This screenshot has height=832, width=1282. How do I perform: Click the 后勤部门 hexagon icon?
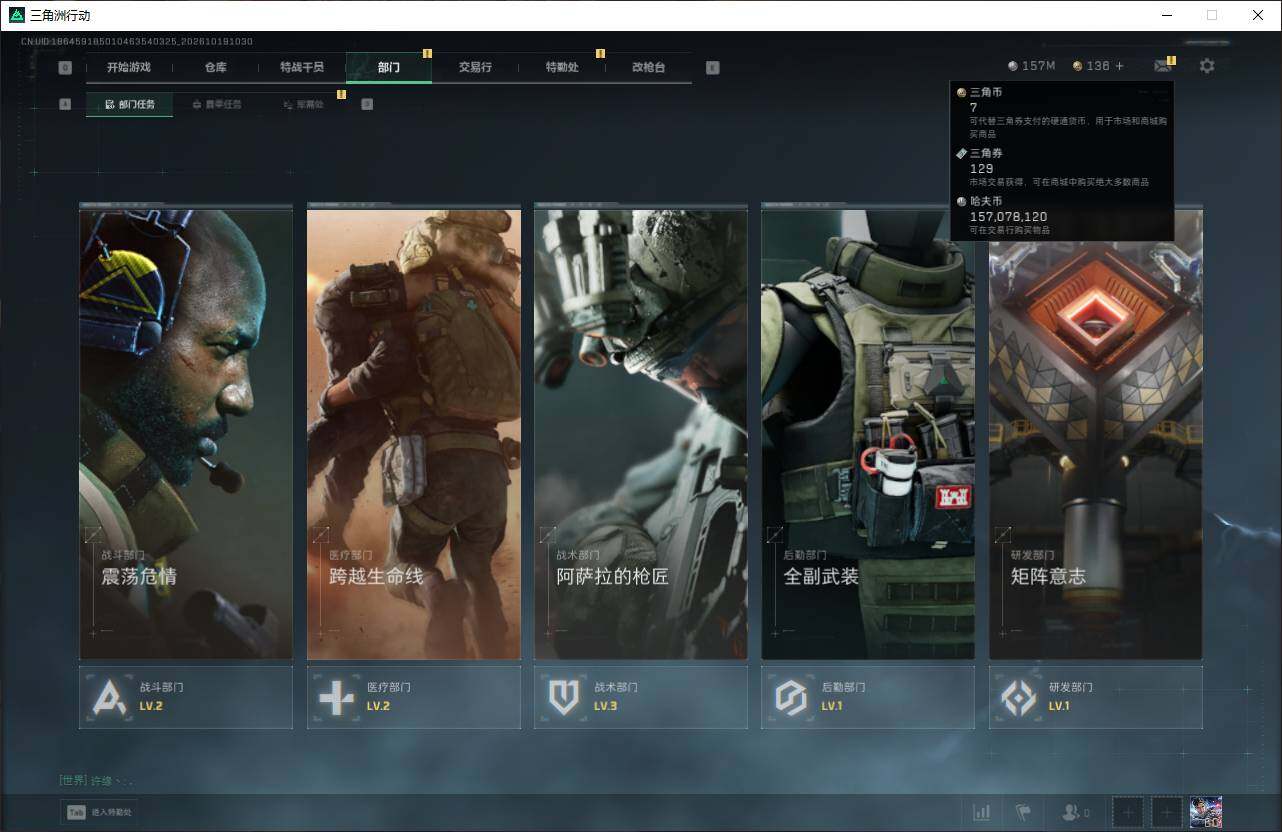coord(791,697)
